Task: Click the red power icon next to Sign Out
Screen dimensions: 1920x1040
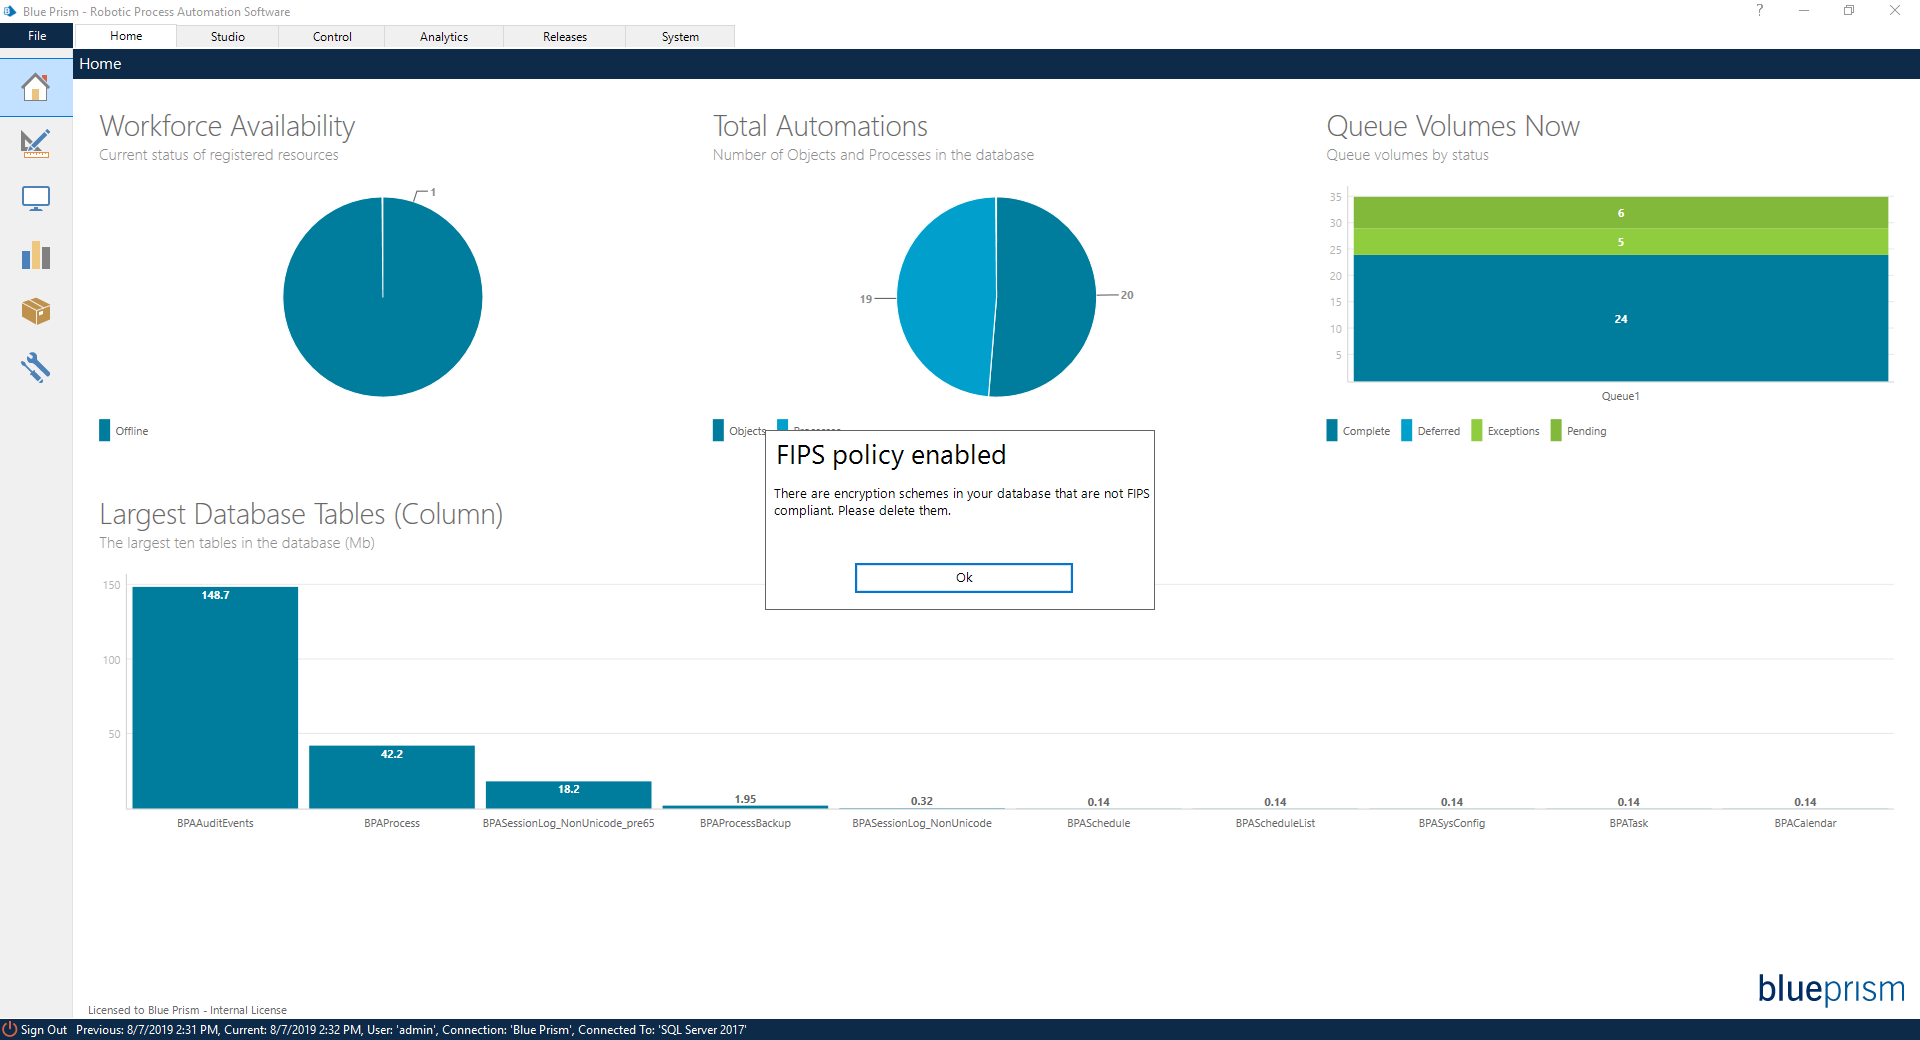Action: tap(9, 1030)
